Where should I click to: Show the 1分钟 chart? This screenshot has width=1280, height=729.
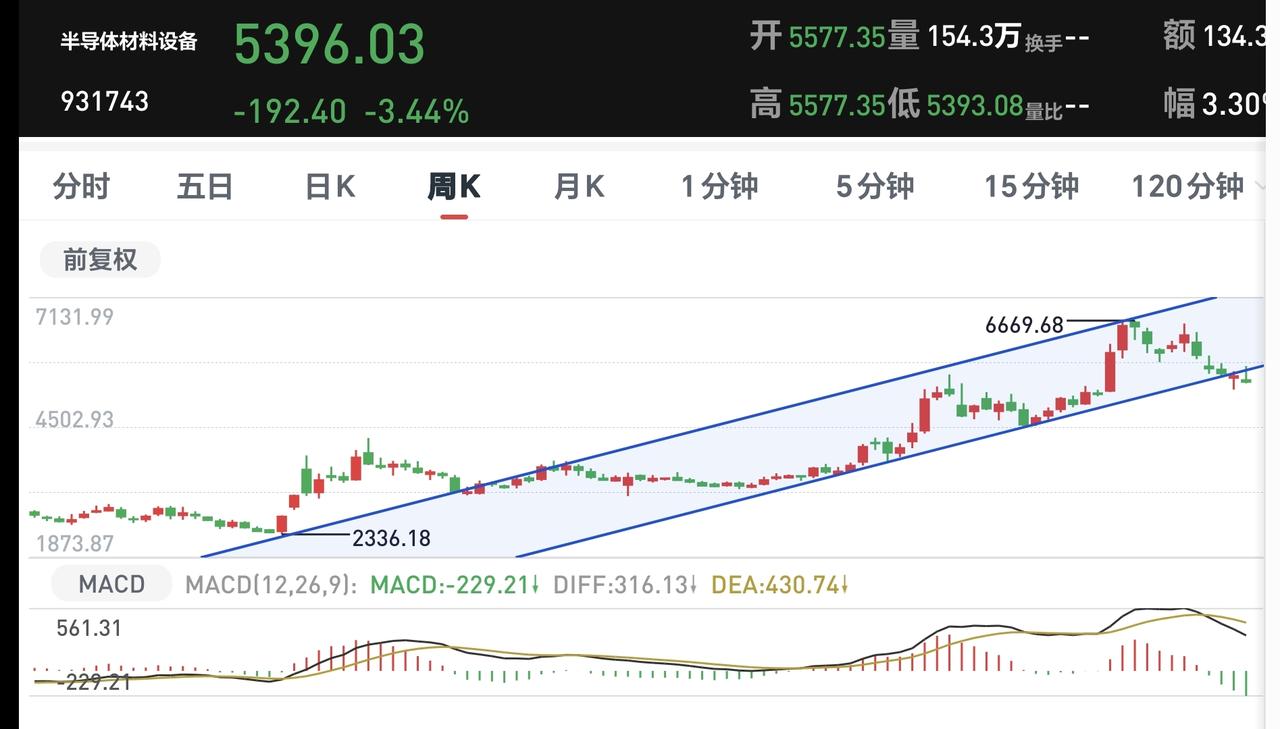point(720,187)
